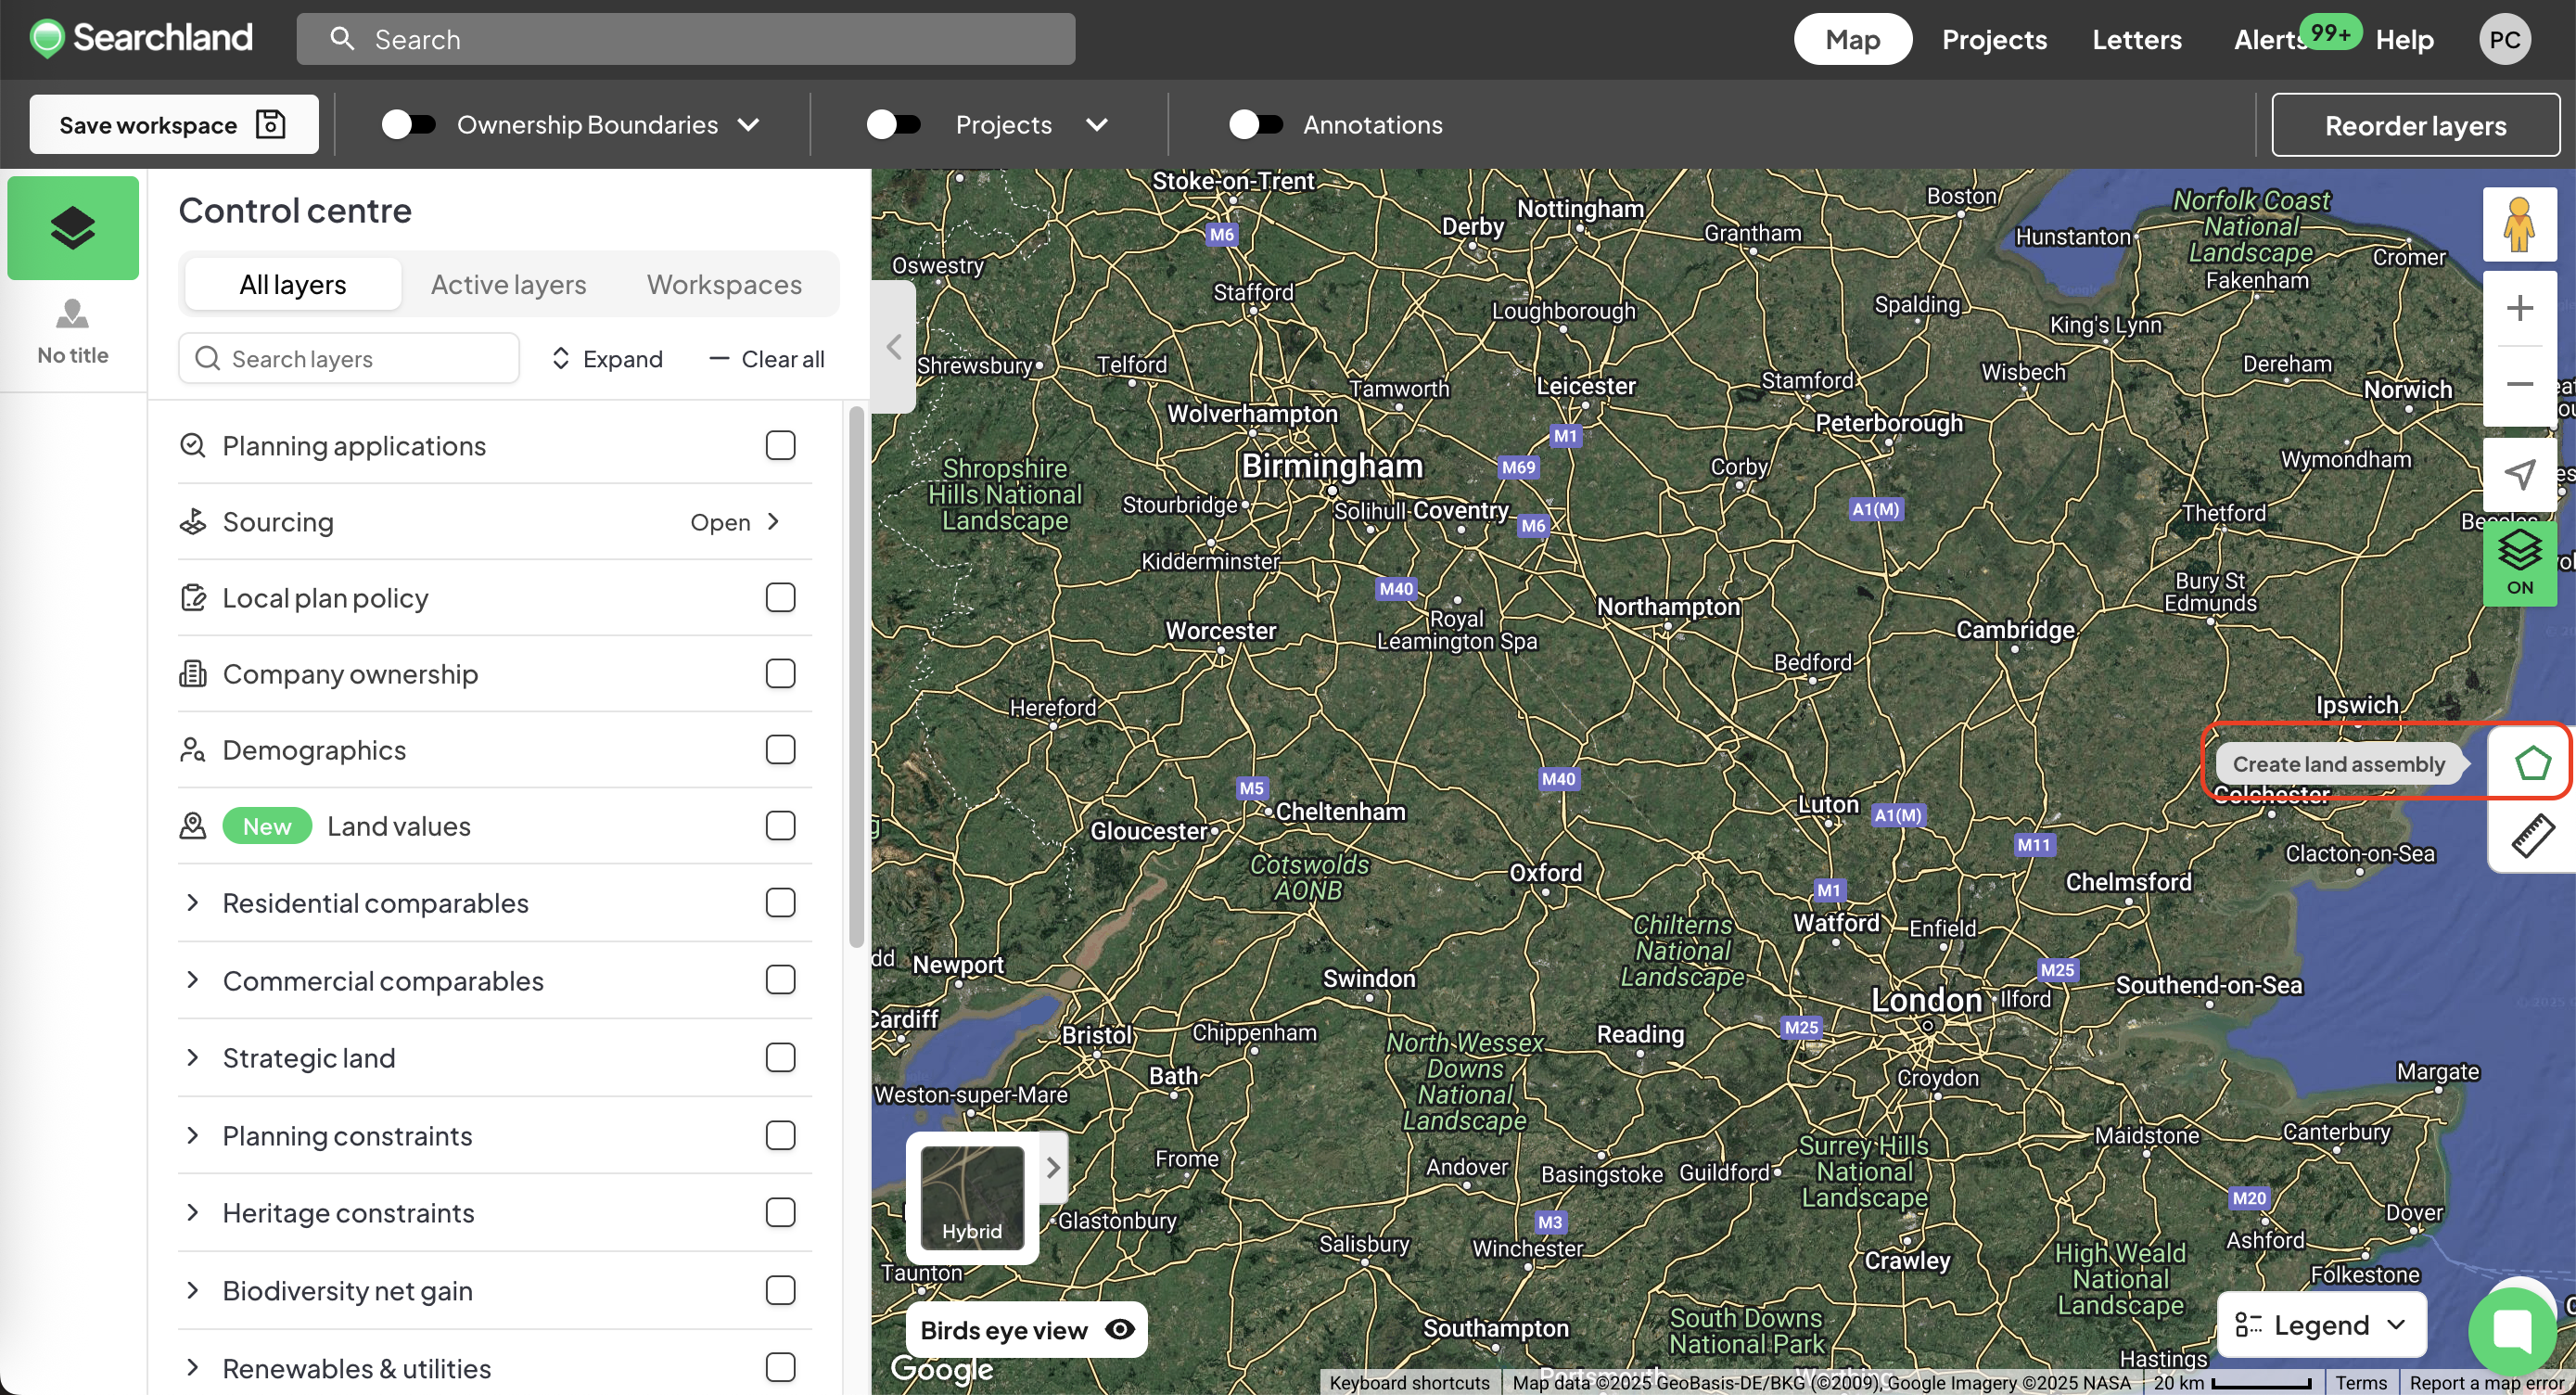This screenshot has width=2576, height=1395.
Task: Click the eye icon in Birds eye view
Action: point(1120,1329)
